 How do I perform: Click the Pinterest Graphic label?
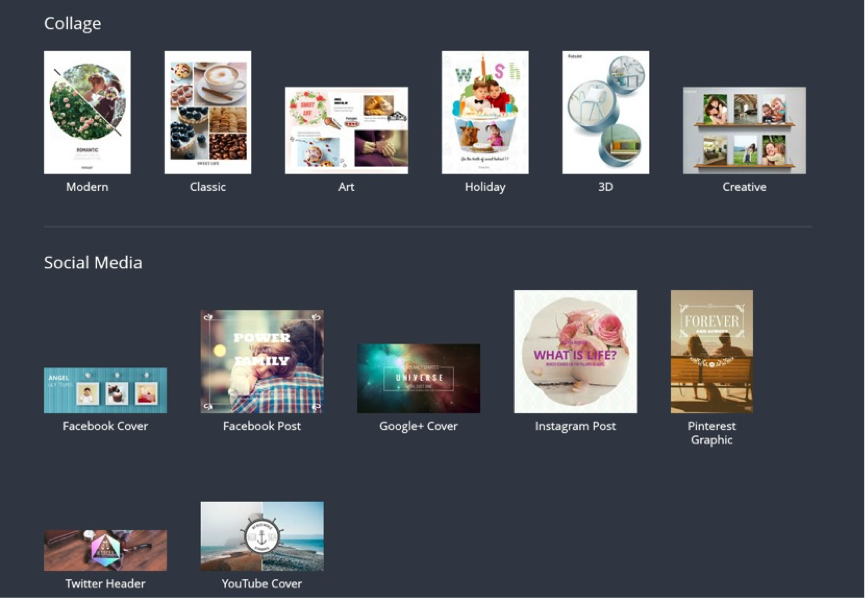[x=712, y=433]
